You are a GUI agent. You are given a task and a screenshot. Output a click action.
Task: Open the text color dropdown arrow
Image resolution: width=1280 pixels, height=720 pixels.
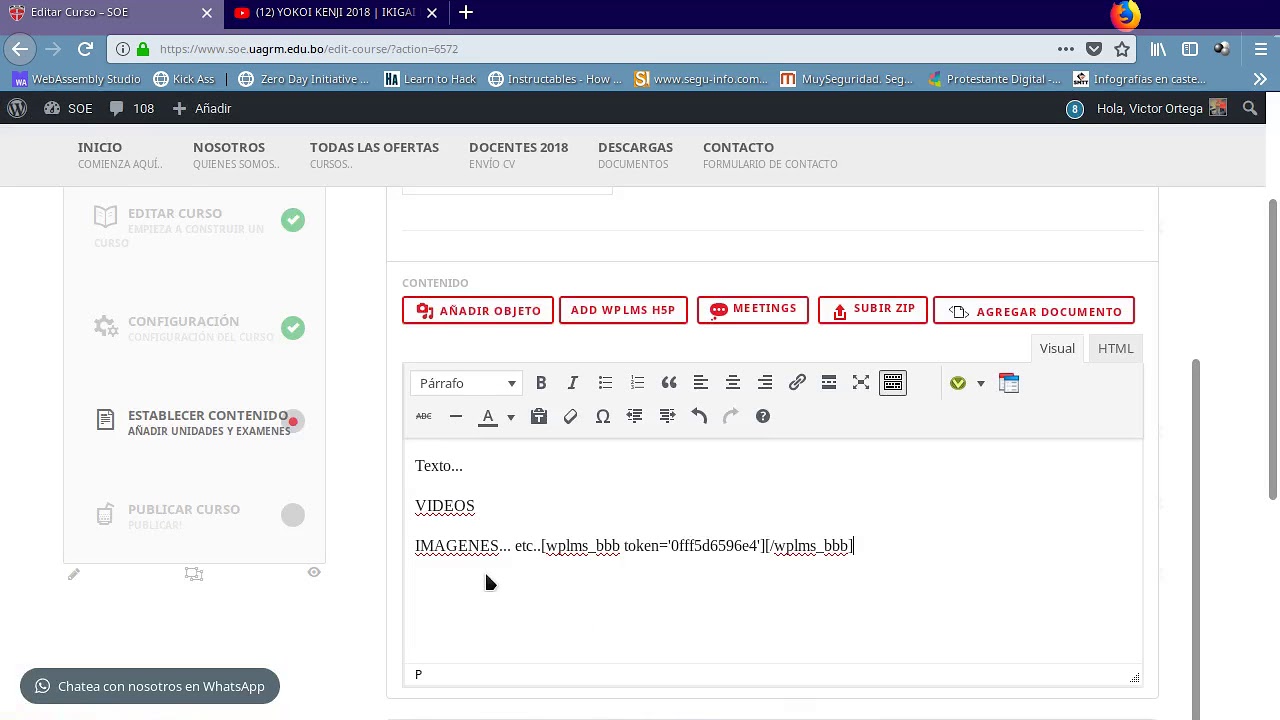pyautogui.click(x=510, y=416)
